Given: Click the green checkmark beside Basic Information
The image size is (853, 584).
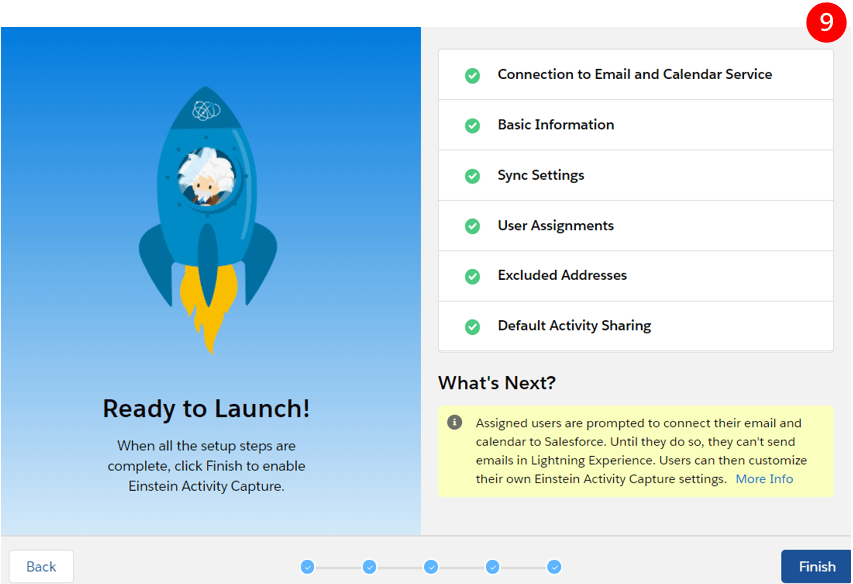Looking at the screenshot, I should (x=472, y=126).
